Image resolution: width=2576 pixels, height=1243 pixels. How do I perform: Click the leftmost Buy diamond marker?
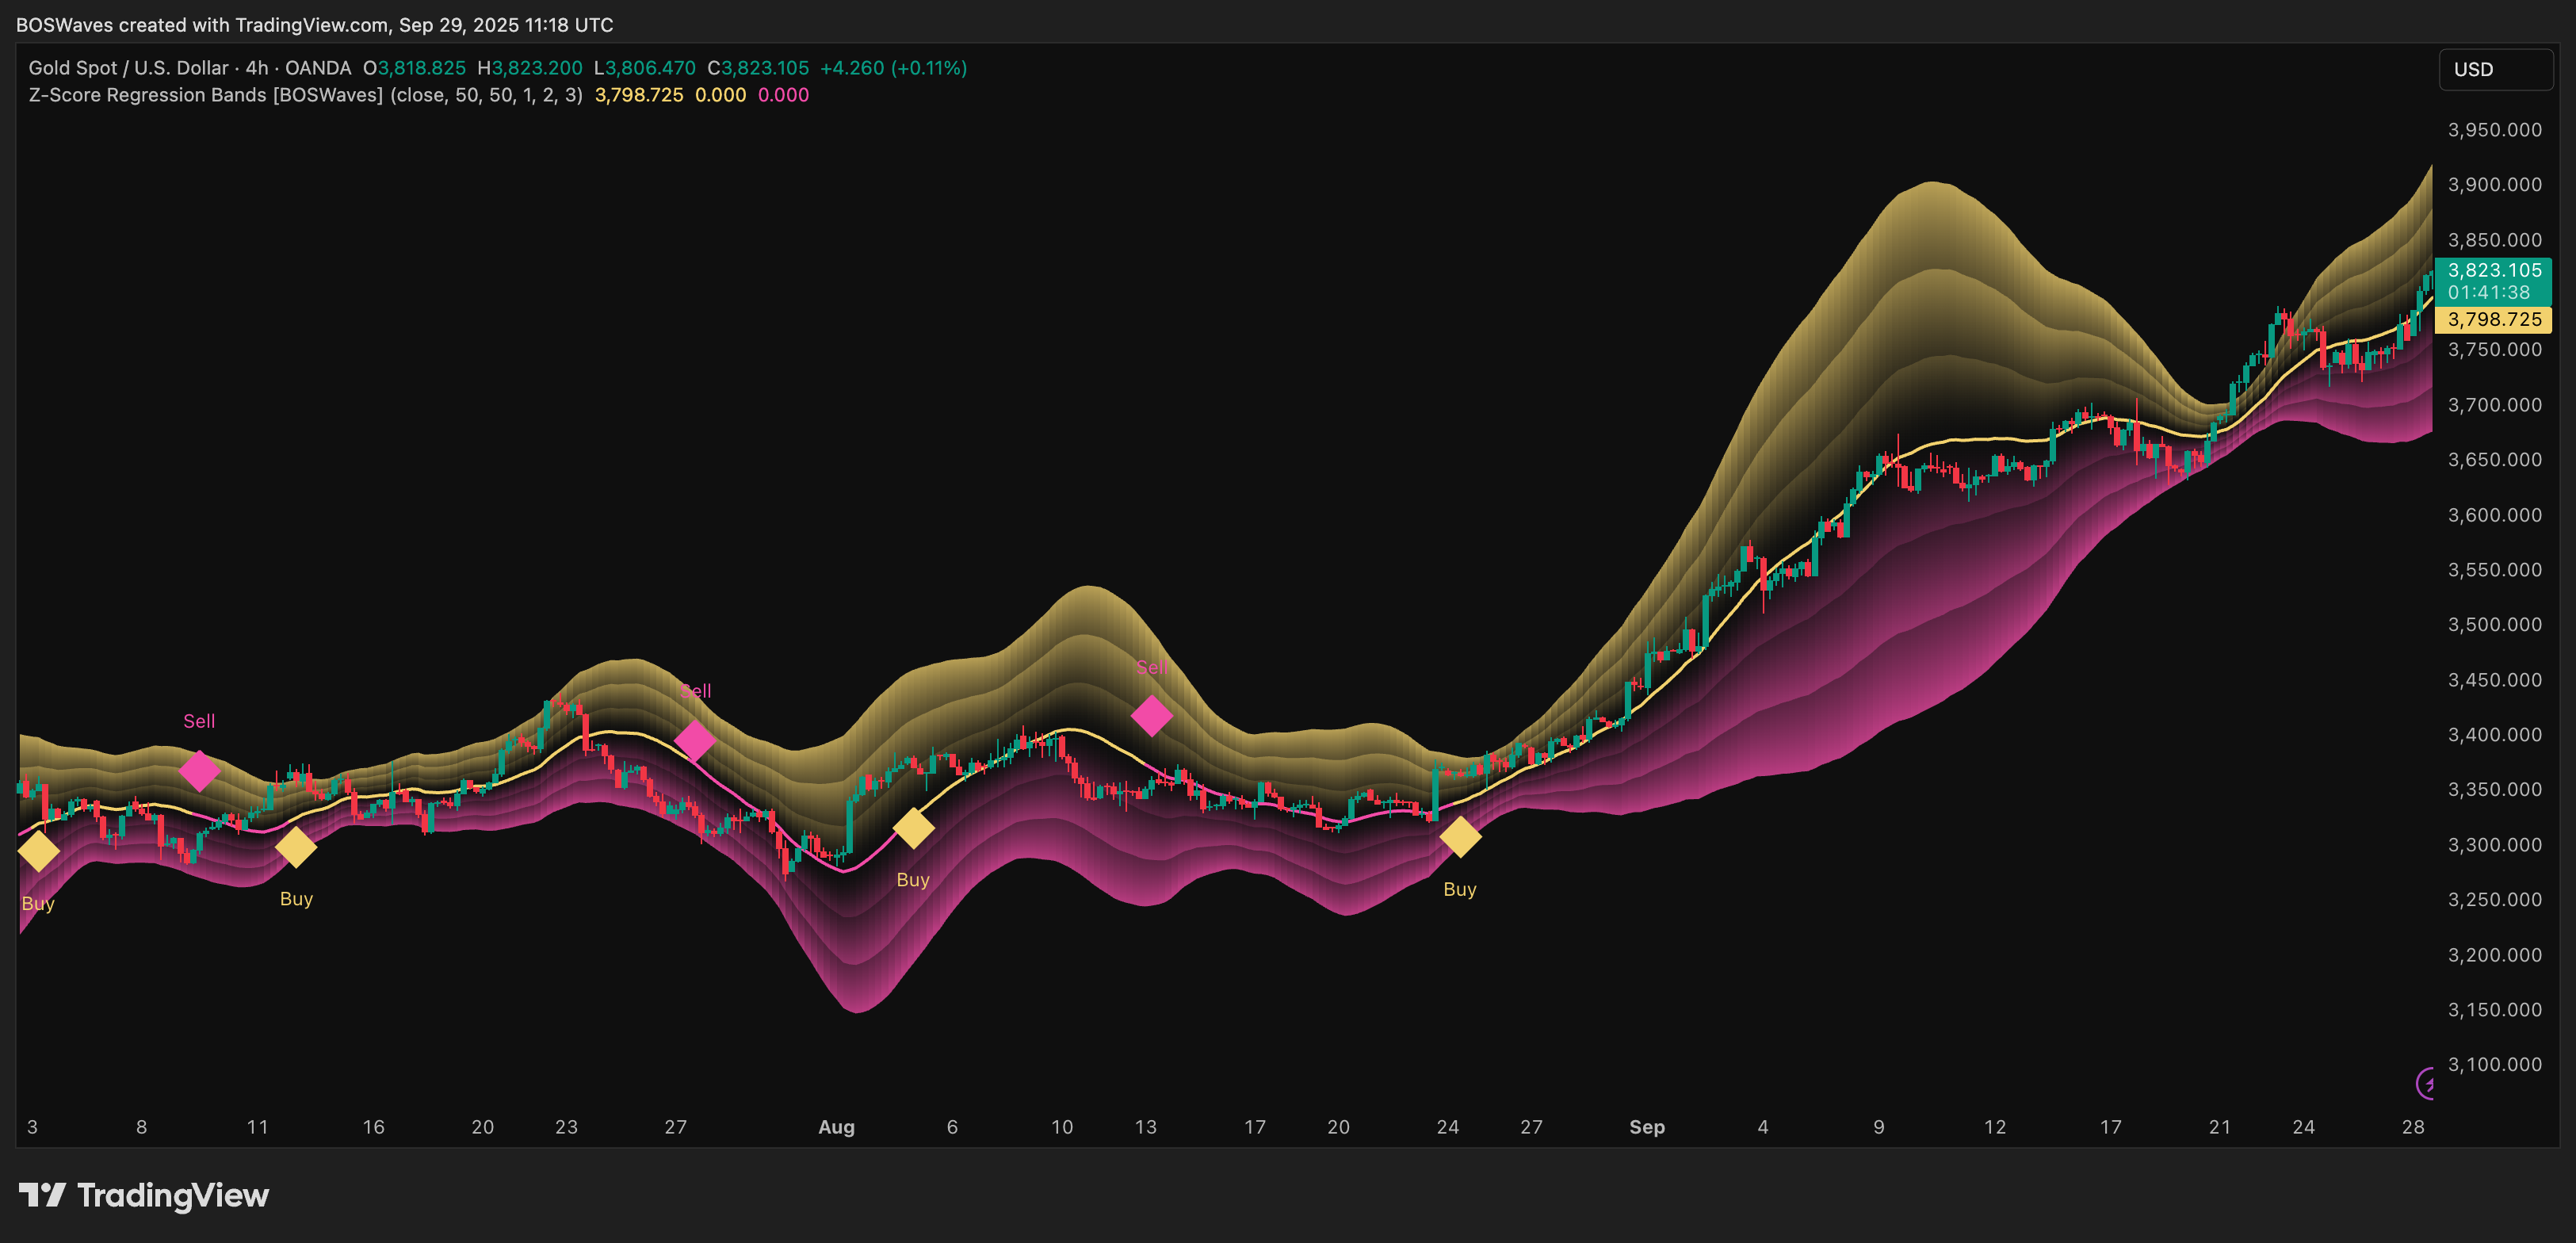pos(39,851)
